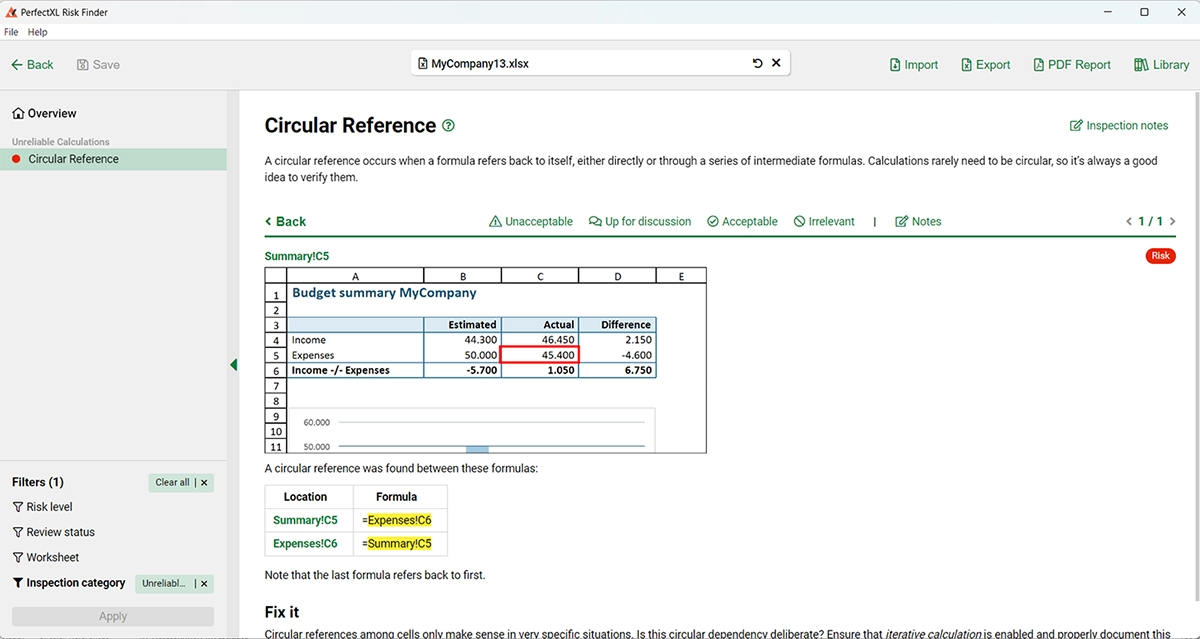Click the Clear all filters button

pos(173,483)
